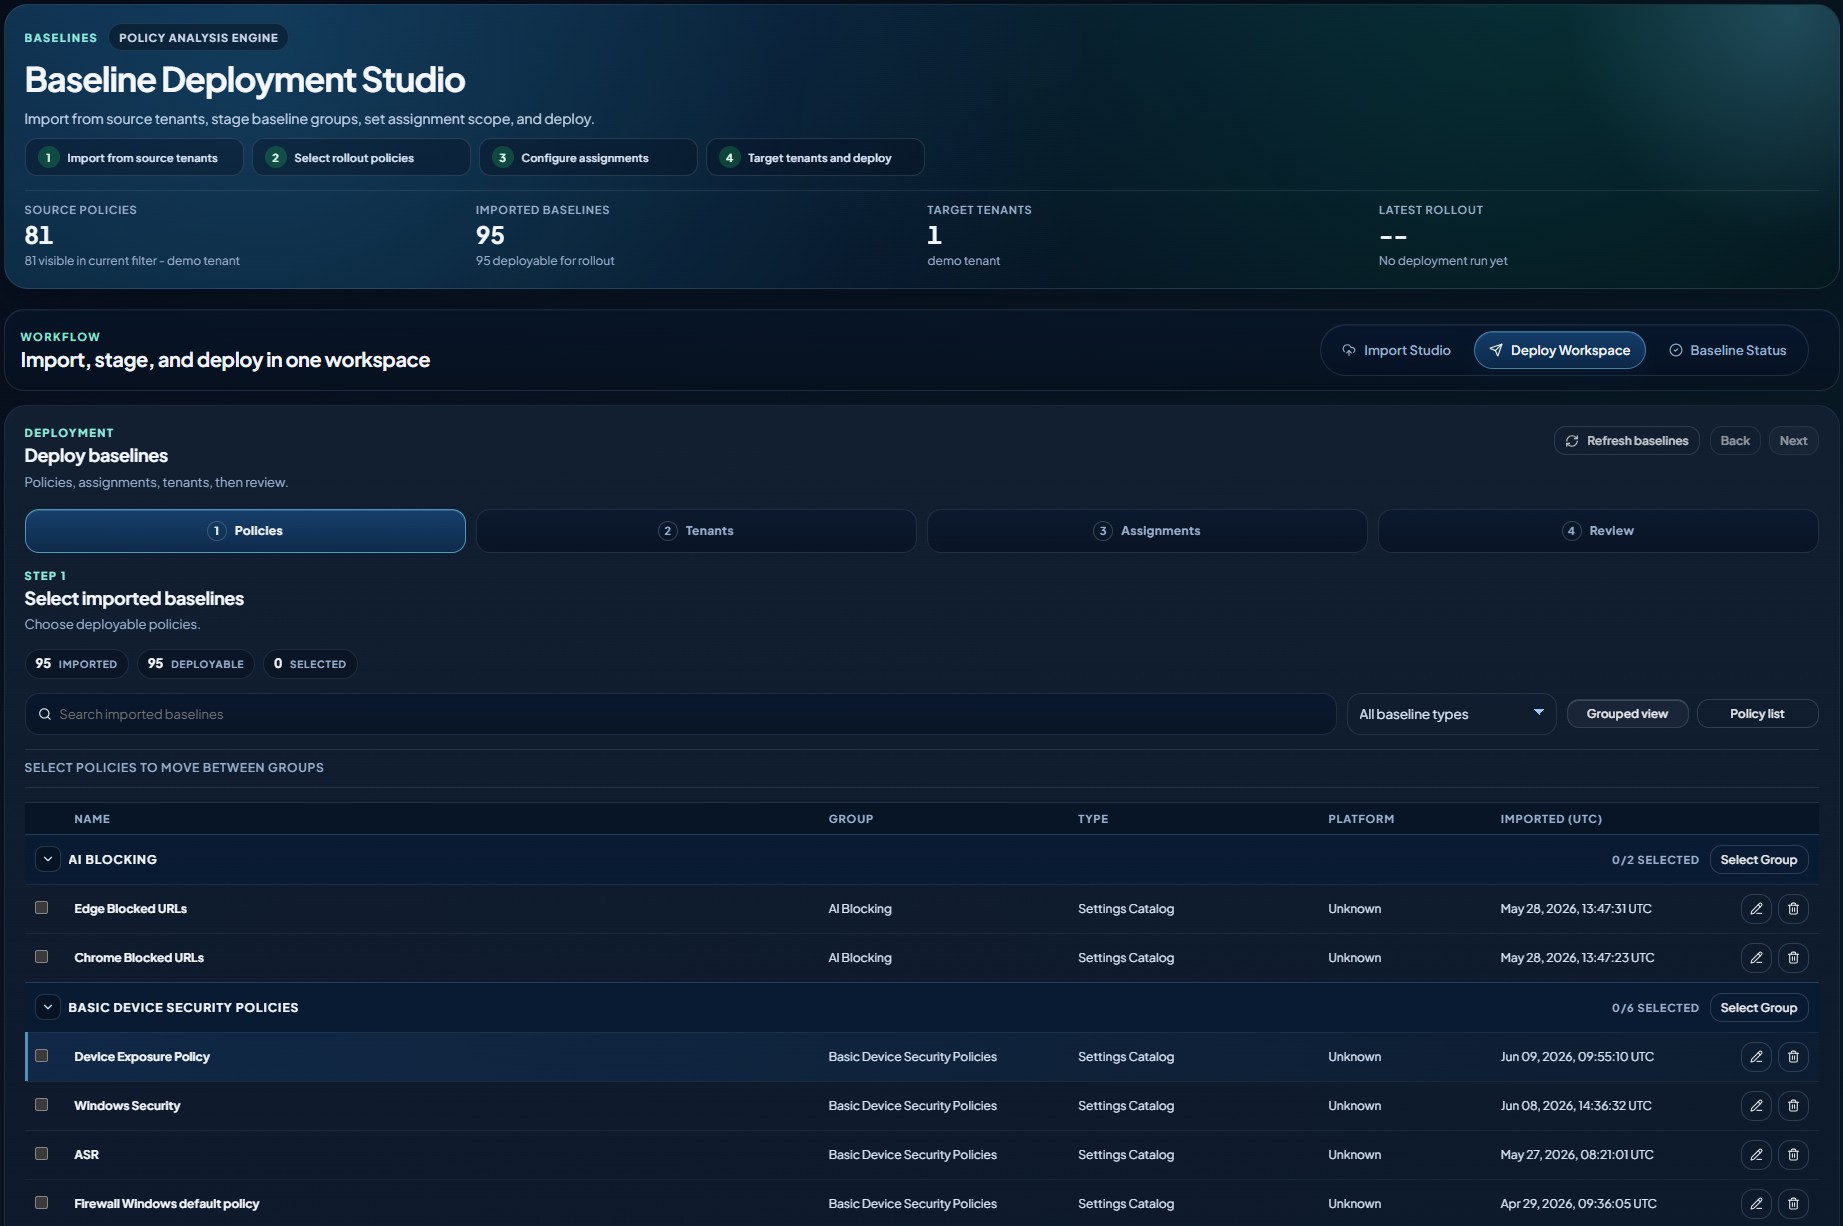Click the Group column header
This screenshot has width=1843, height=1226.
(x=851, y=819)
